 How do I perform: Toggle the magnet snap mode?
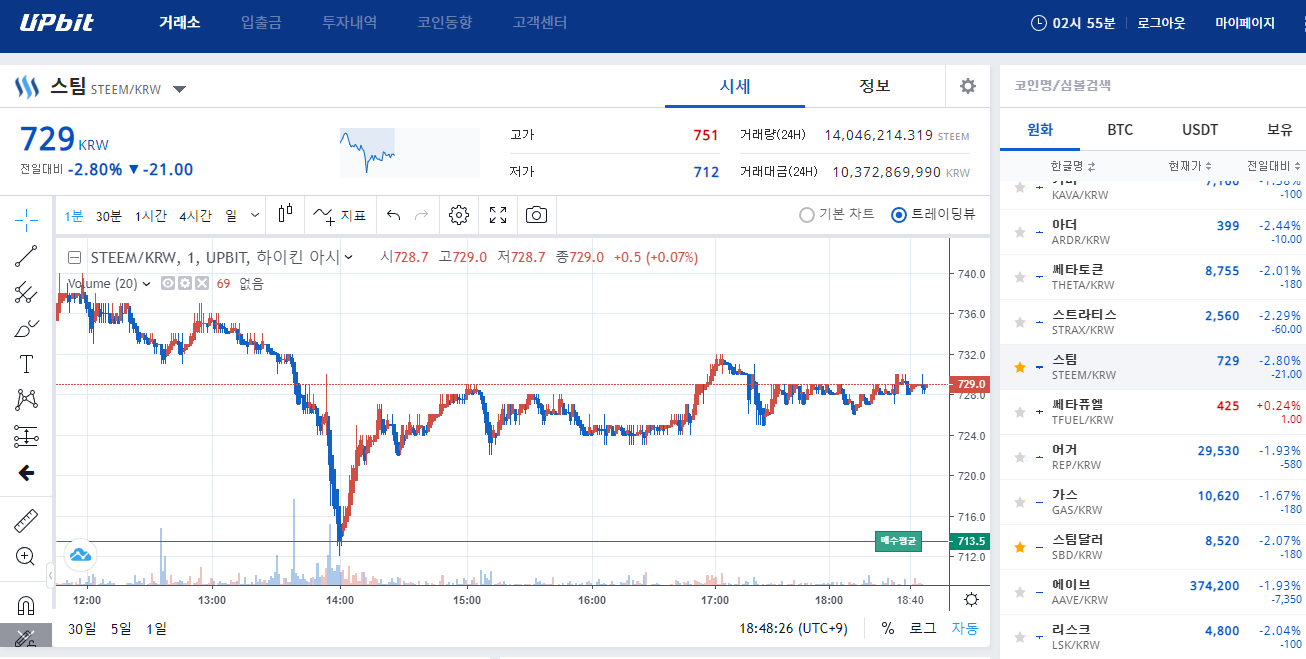tap(27, 605)
